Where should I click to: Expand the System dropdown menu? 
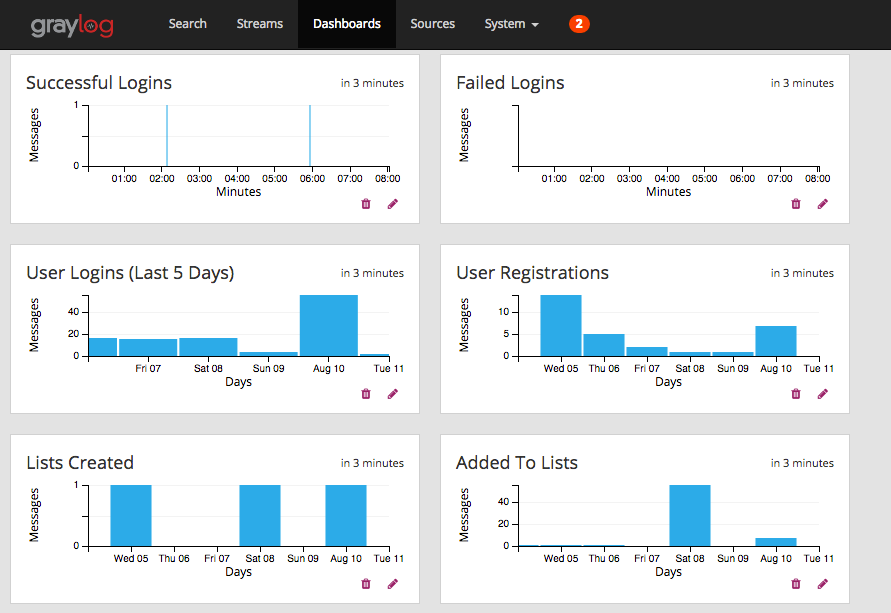point(511,24)
